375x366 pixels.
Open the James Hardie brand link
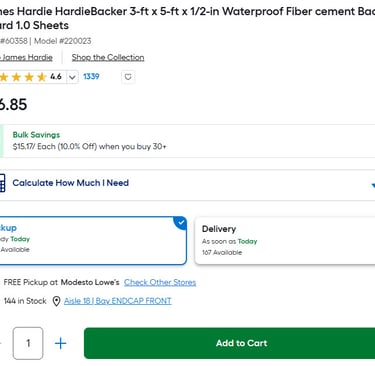27,57
